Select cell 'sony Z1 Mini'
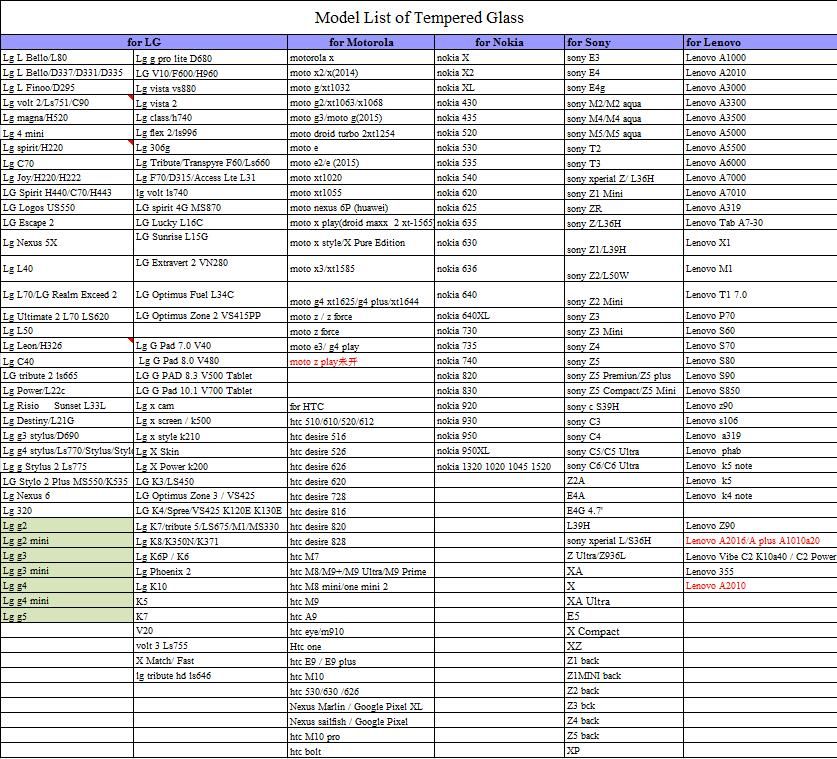This screenshot has height=759, width=837. (623, 193)
